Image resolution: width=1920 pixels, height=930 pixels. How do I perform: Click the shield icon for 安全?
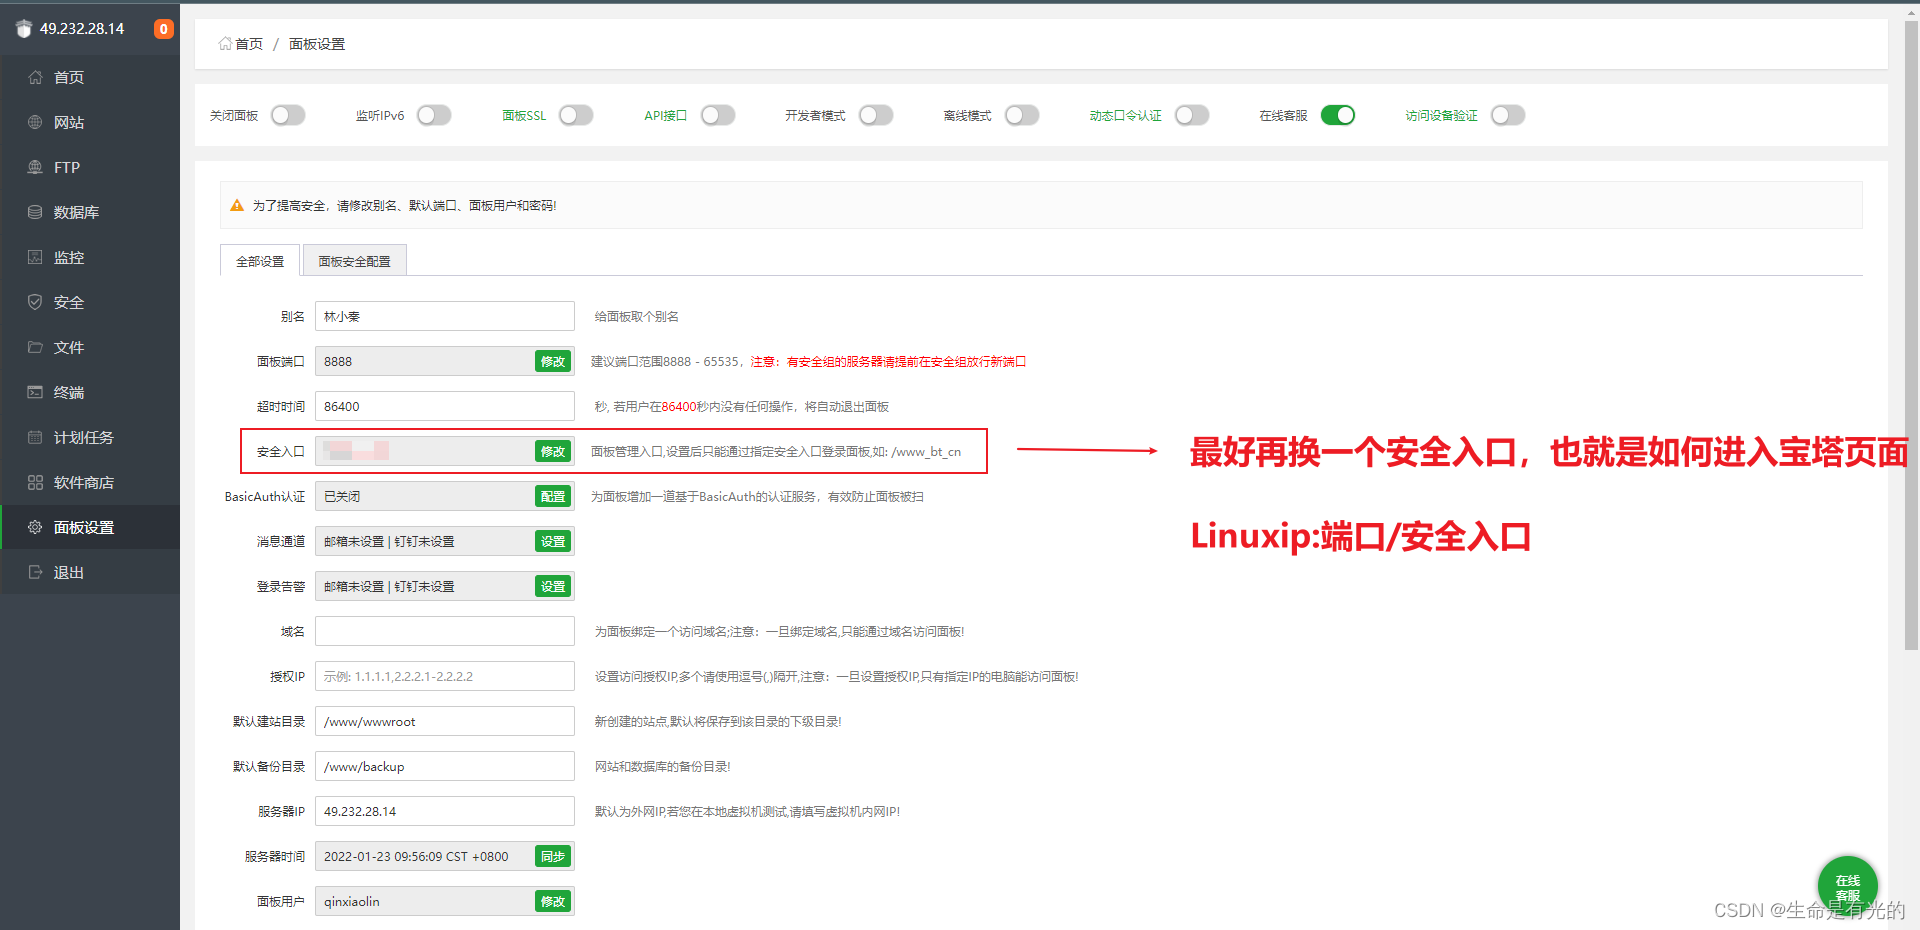pos(35,302)
